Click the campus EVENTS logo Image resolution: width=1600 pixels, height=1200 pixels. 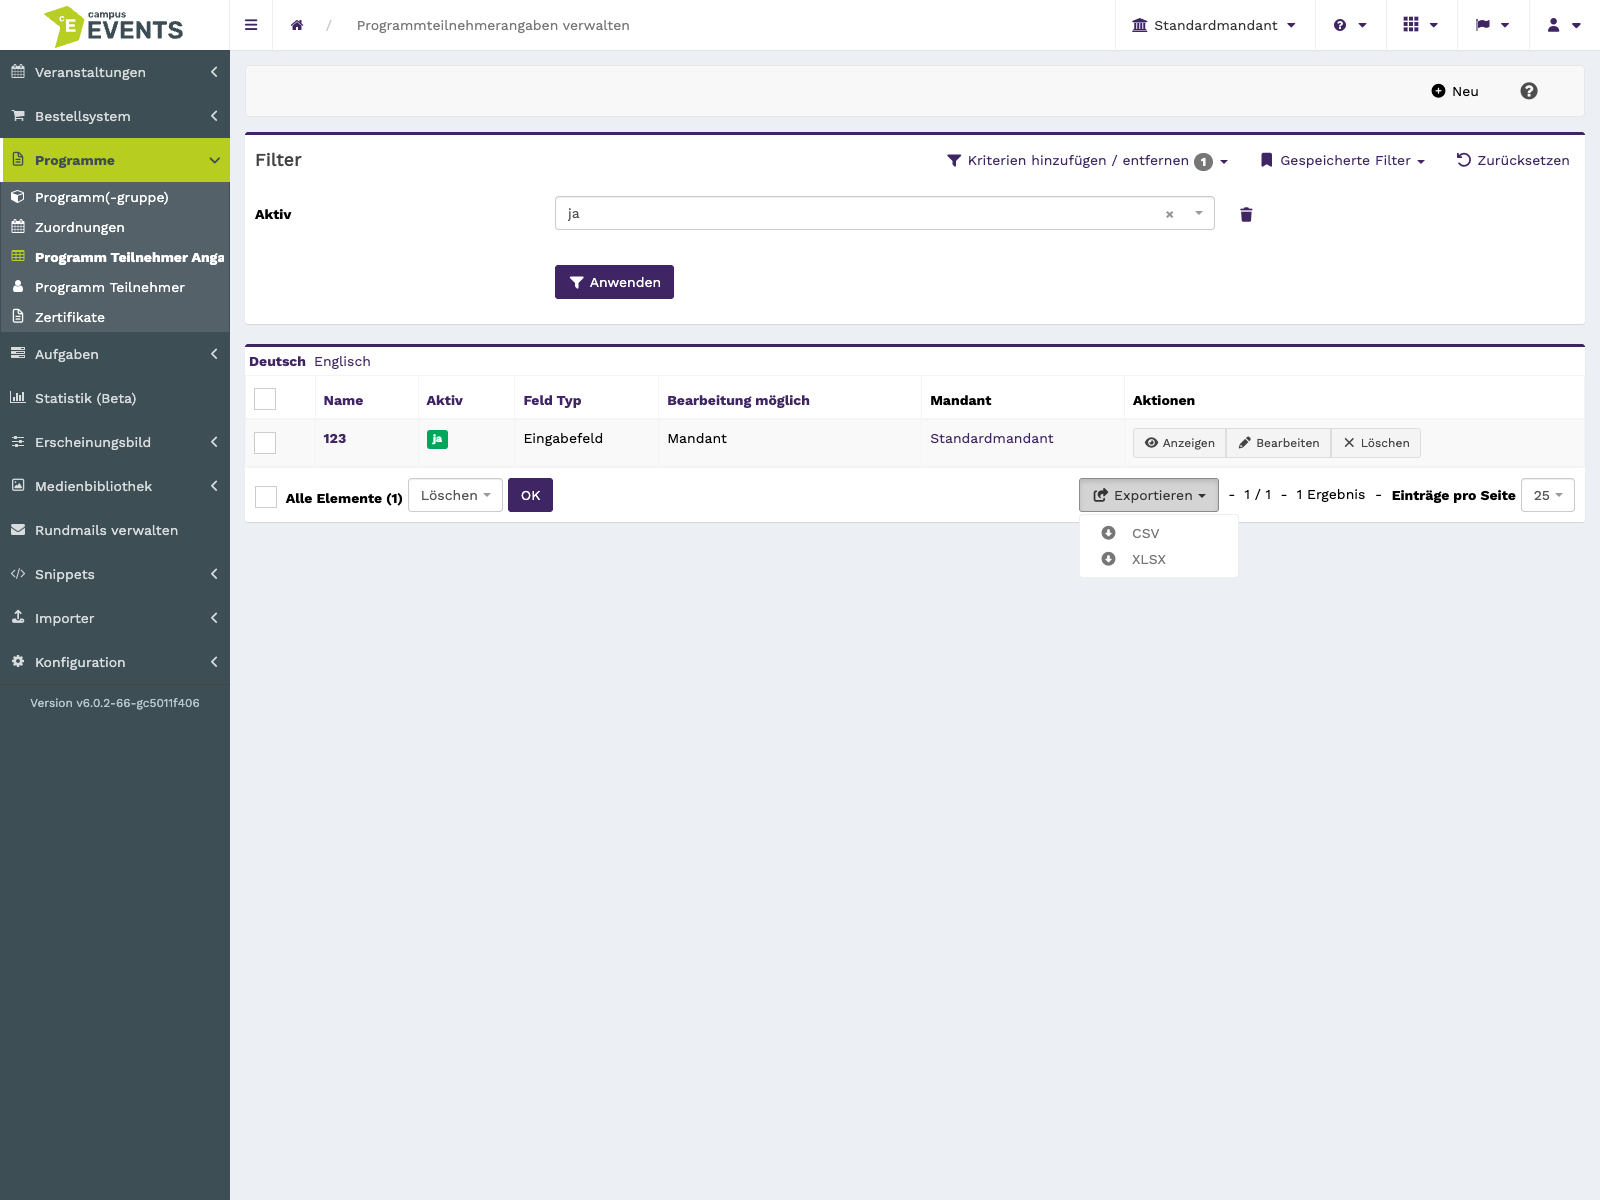point(114,26)
